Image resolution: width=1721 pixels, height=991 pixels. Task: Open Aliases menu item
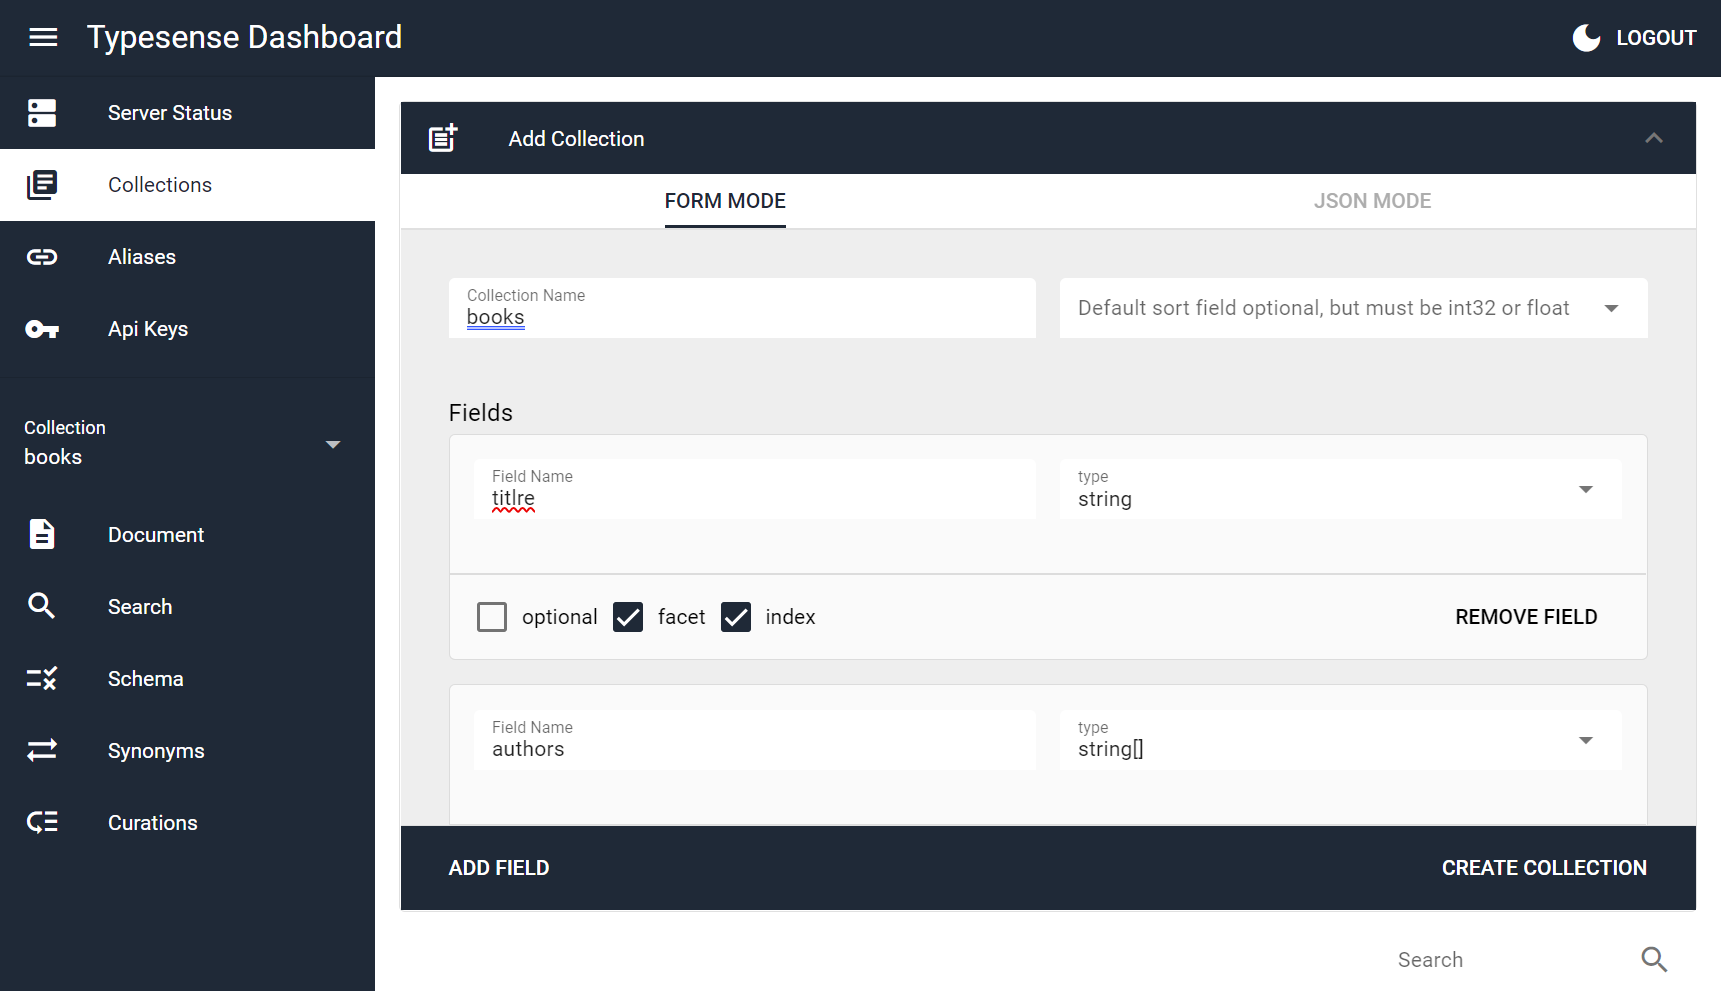tap(187, 257)
